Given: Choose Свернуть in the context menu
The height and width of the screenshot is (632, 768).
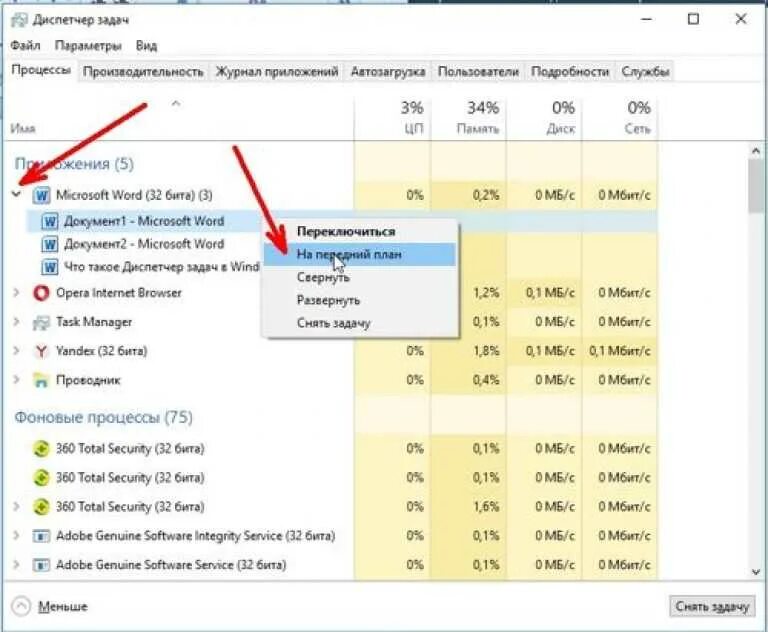Looking at the screenshot, I should point(360,277).
